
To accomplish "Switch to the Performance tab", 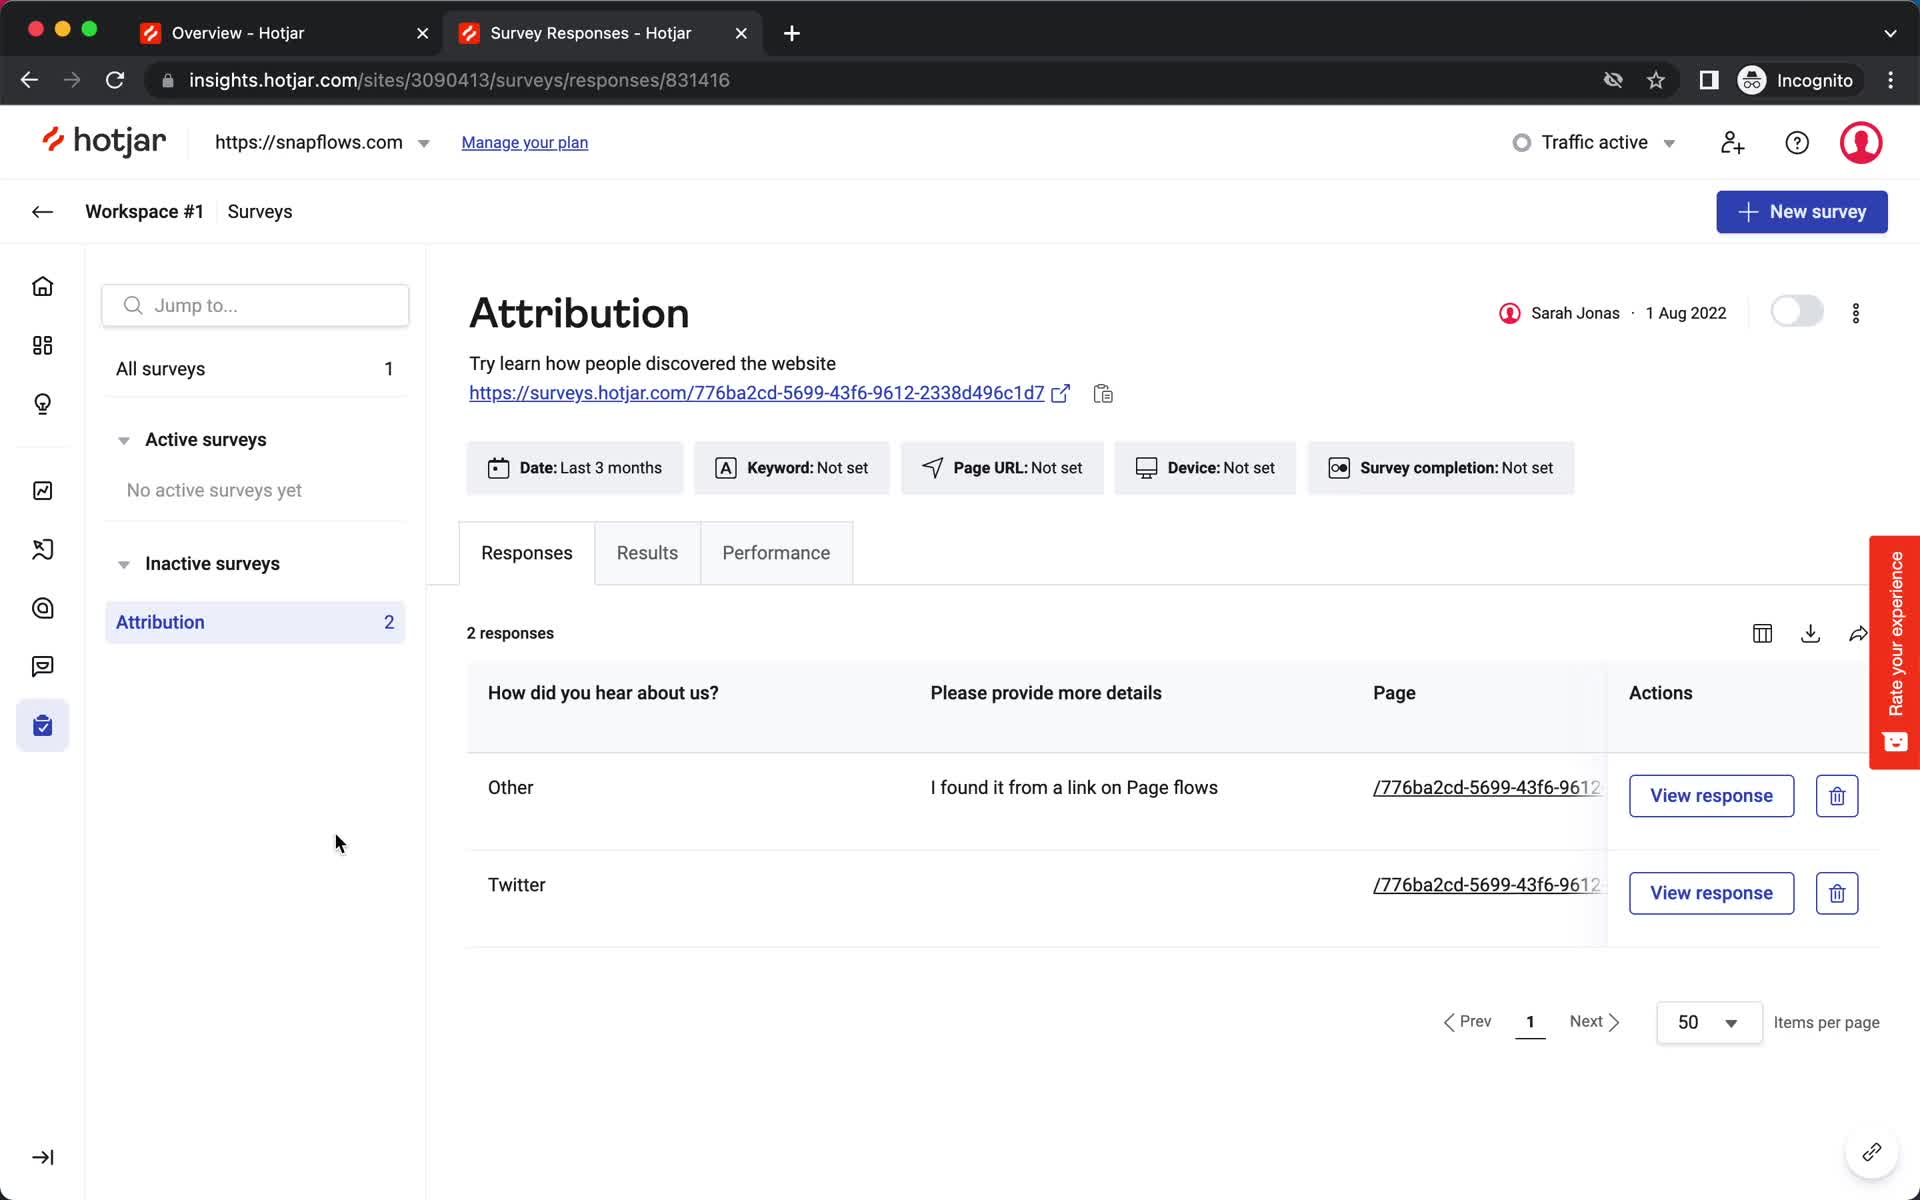I will pos(776,553).
